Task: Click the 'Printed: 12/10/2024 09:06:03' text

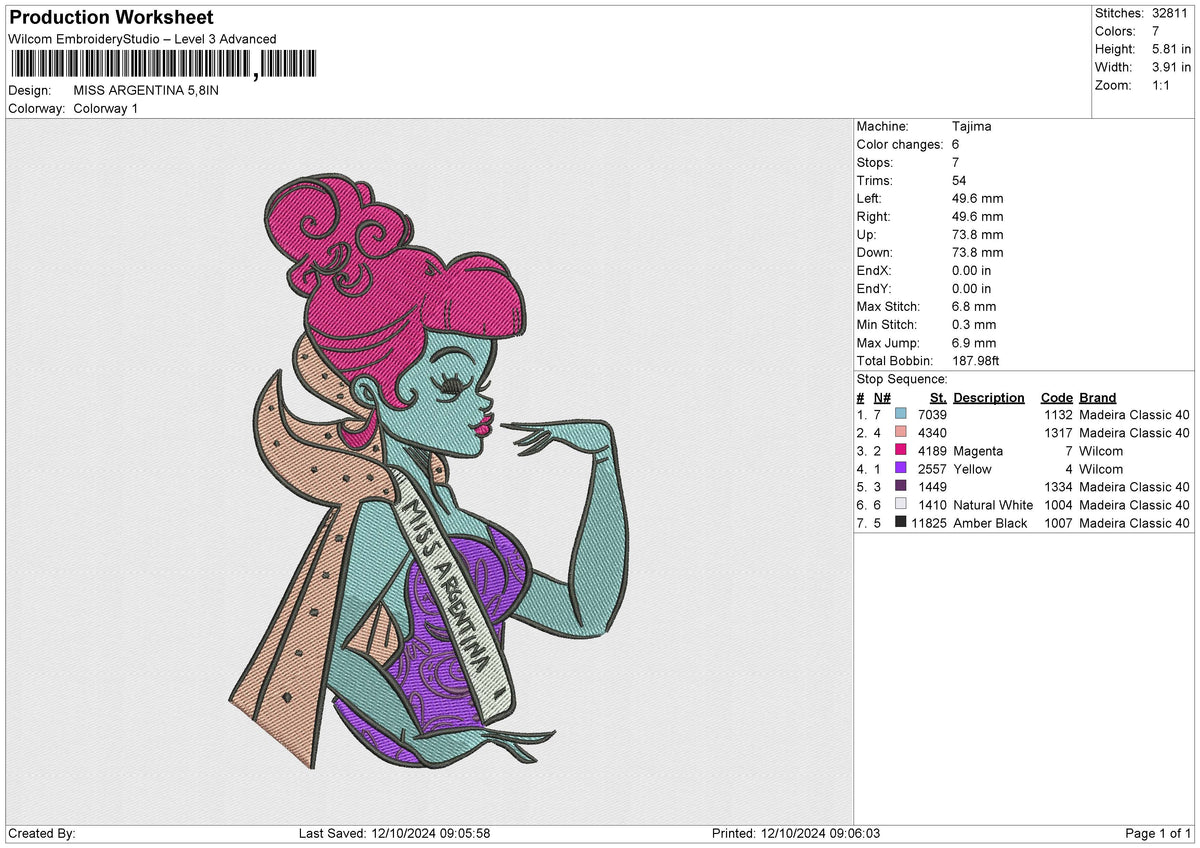Action: click(795, 834)
